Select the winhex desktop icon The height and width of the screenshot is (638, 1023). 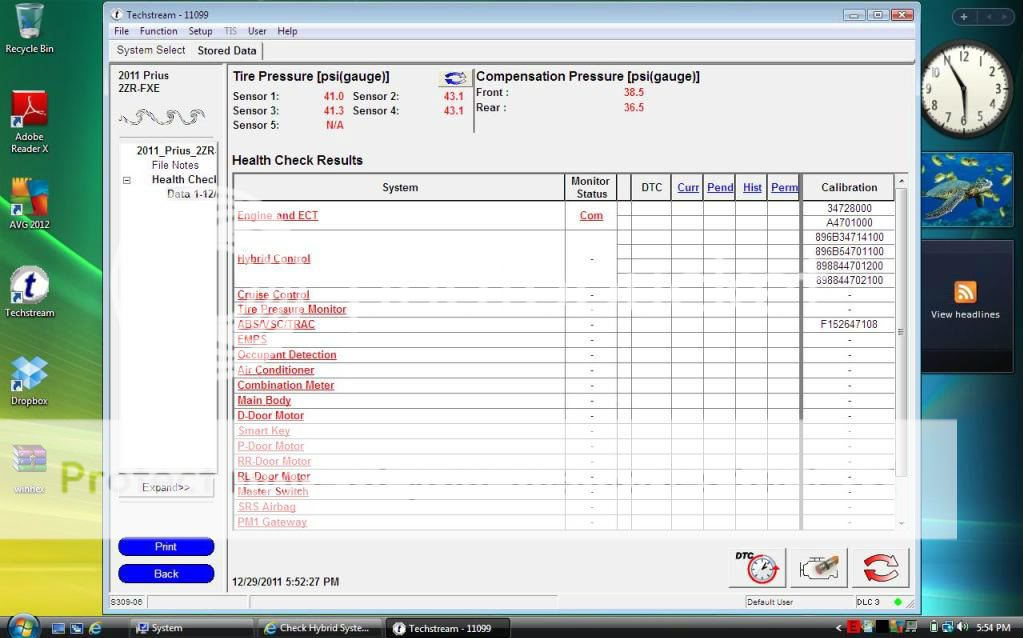[x=29, y=468]
